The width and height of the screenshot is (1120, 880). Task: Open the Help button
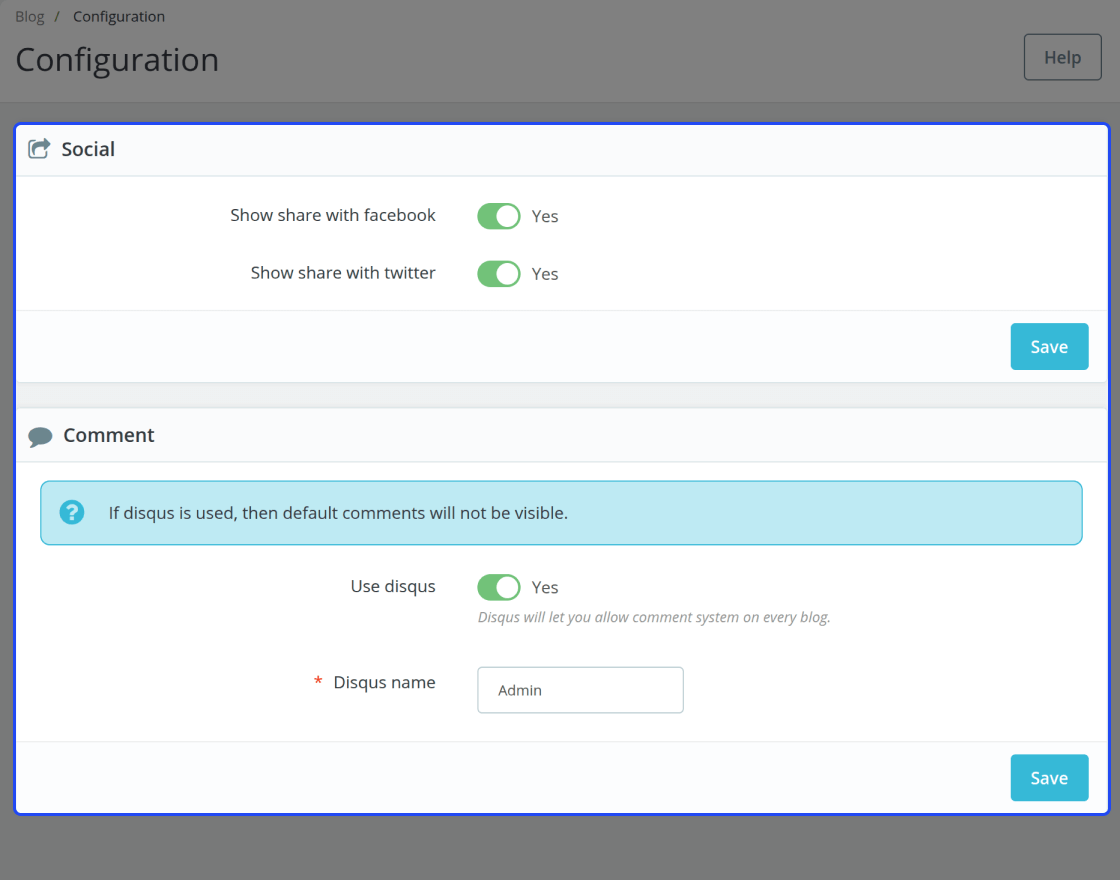[x=1063, y=57]
